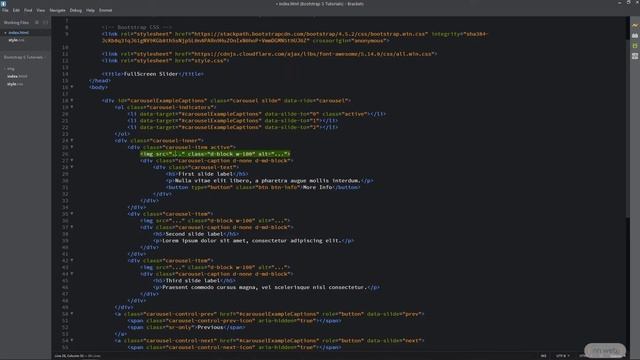Open the Emmet menu
Viewport: 640px width, 360px height.
[x=105, y=10]
